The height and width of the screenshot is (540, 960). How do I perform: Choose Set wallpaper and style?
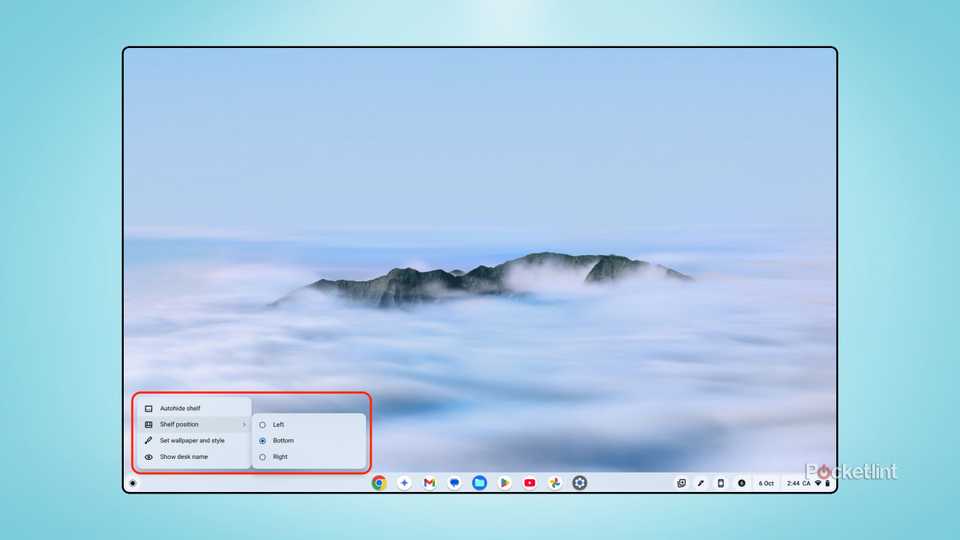click(191, 440)
